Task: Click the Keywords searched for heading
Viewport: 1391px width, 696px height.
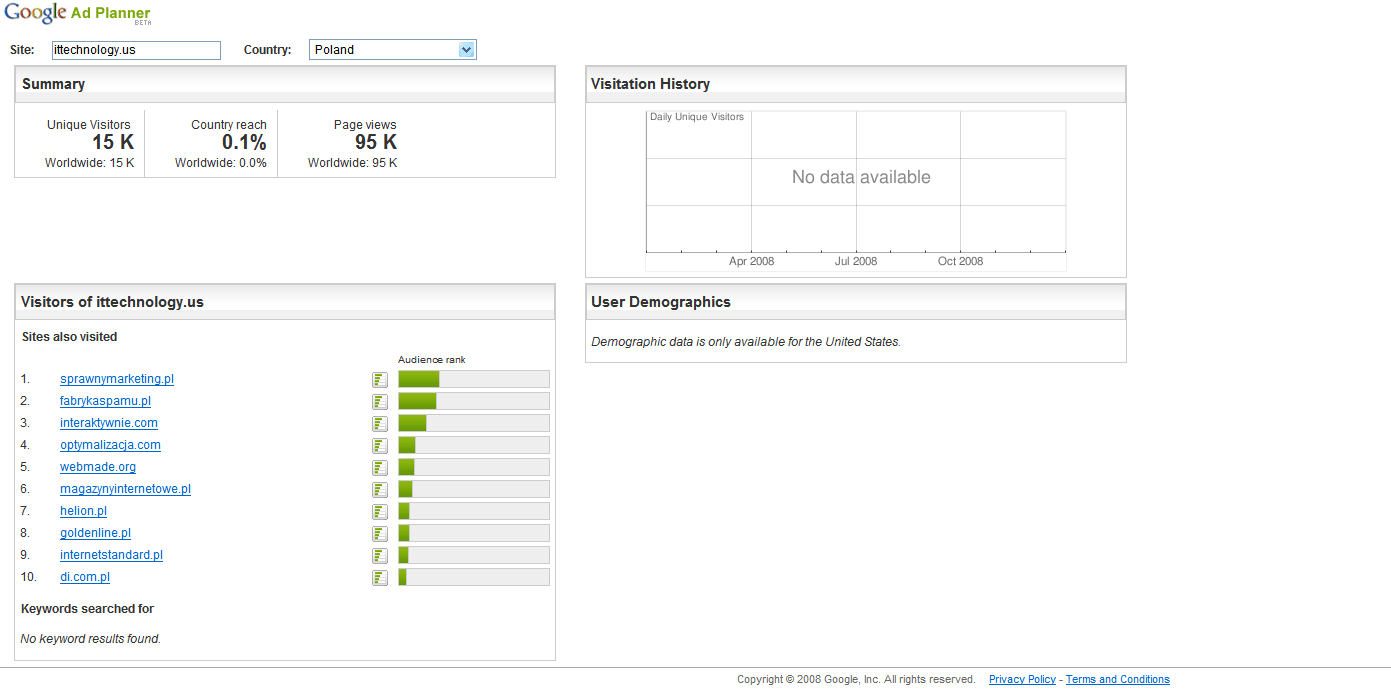Action: [x=88, y=609]
